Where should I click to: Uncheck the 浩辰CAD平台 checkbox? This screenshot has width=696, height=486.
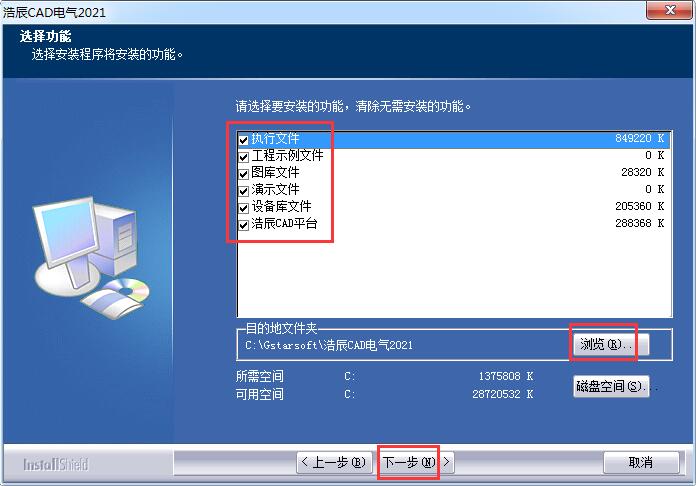(x=243, y=225)
